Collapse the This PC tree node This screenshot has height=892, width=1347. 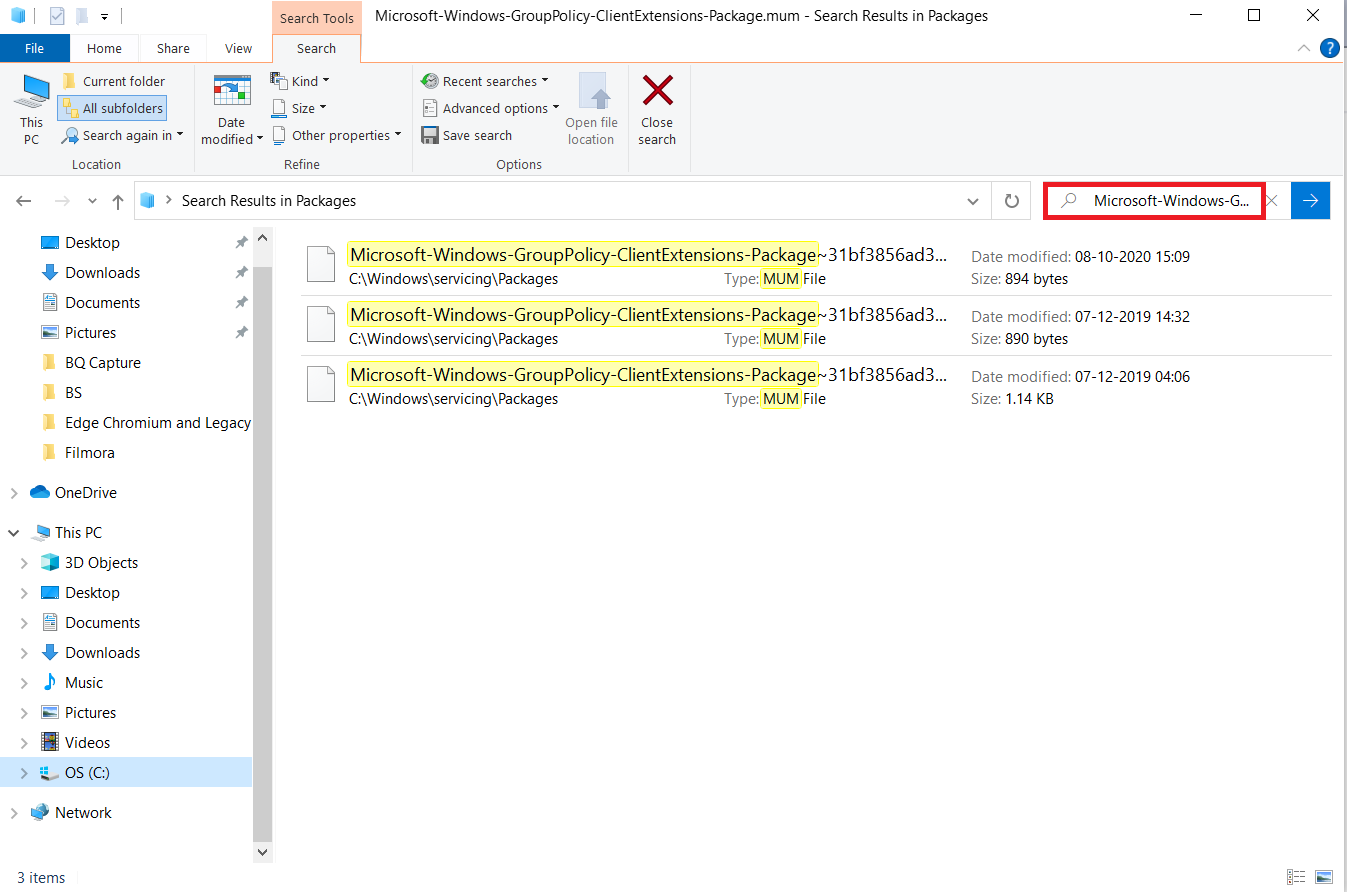pyautogui.click(x=14, y=533)
